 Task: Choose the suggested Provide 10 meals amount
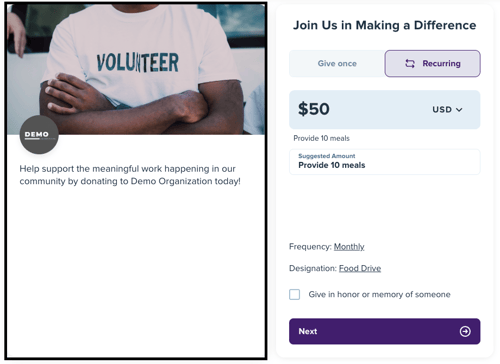[384, 162]
